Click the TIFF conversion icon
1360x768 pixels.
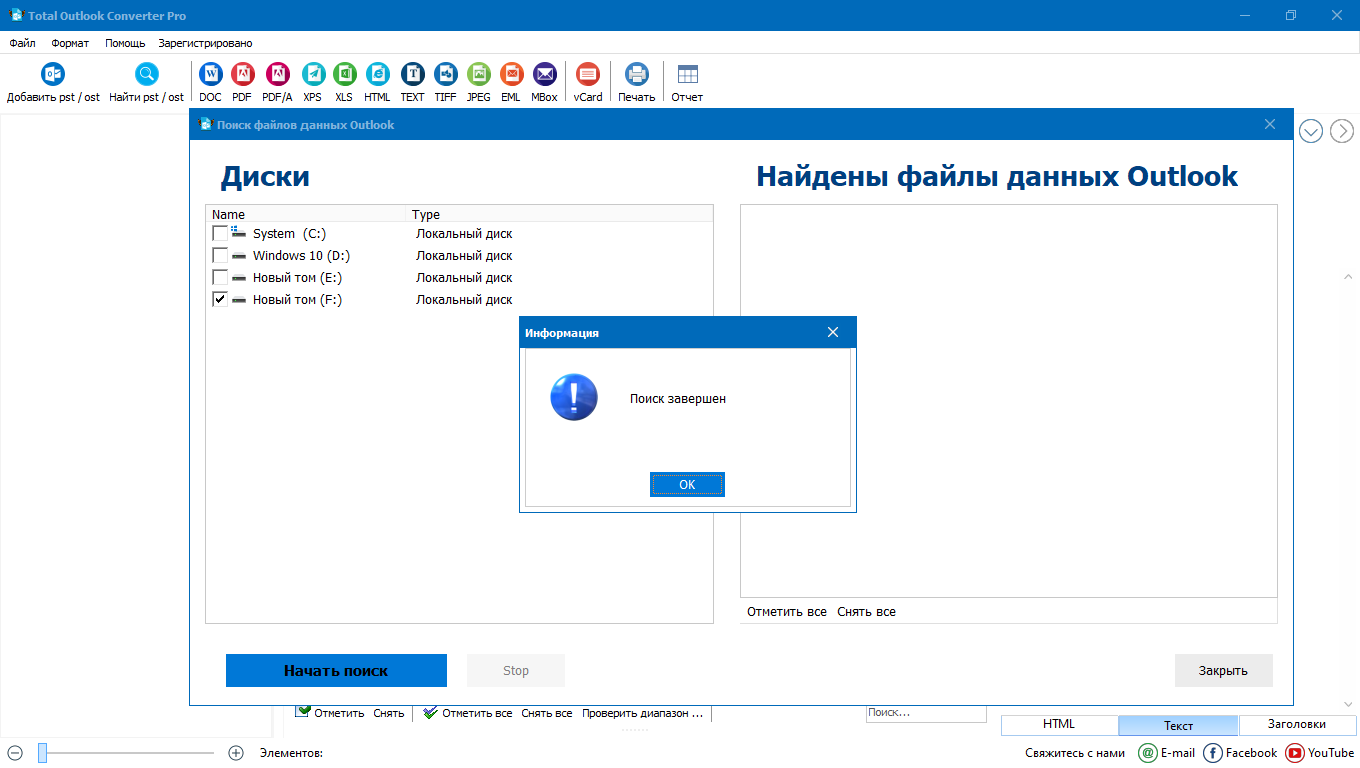[445, 75]
